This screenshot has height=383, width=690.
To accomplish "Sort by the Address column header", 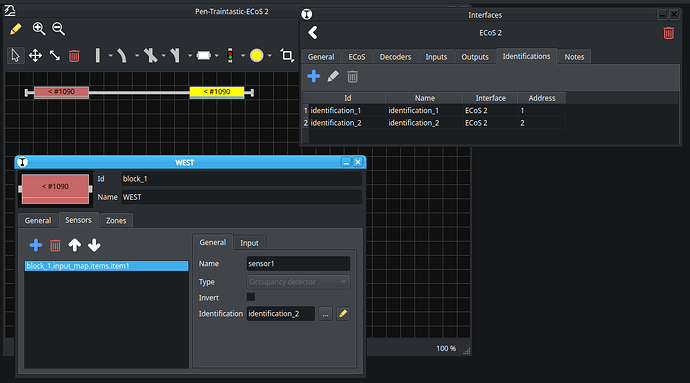I will click(541, 98).
